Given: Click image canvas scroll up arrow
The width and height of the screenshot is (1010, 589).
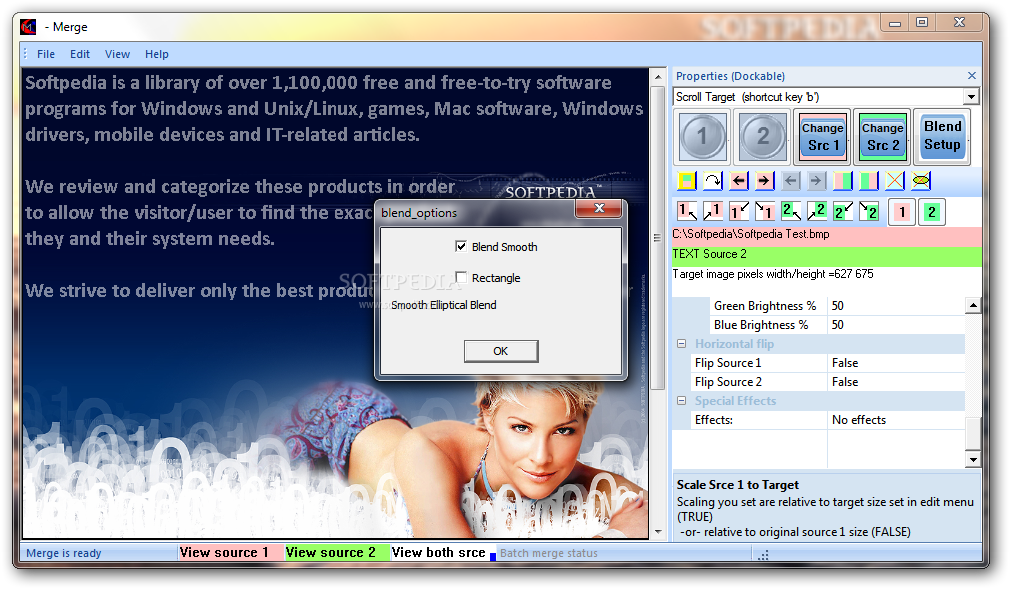Looking at the screenshot, I should [658, 77].
